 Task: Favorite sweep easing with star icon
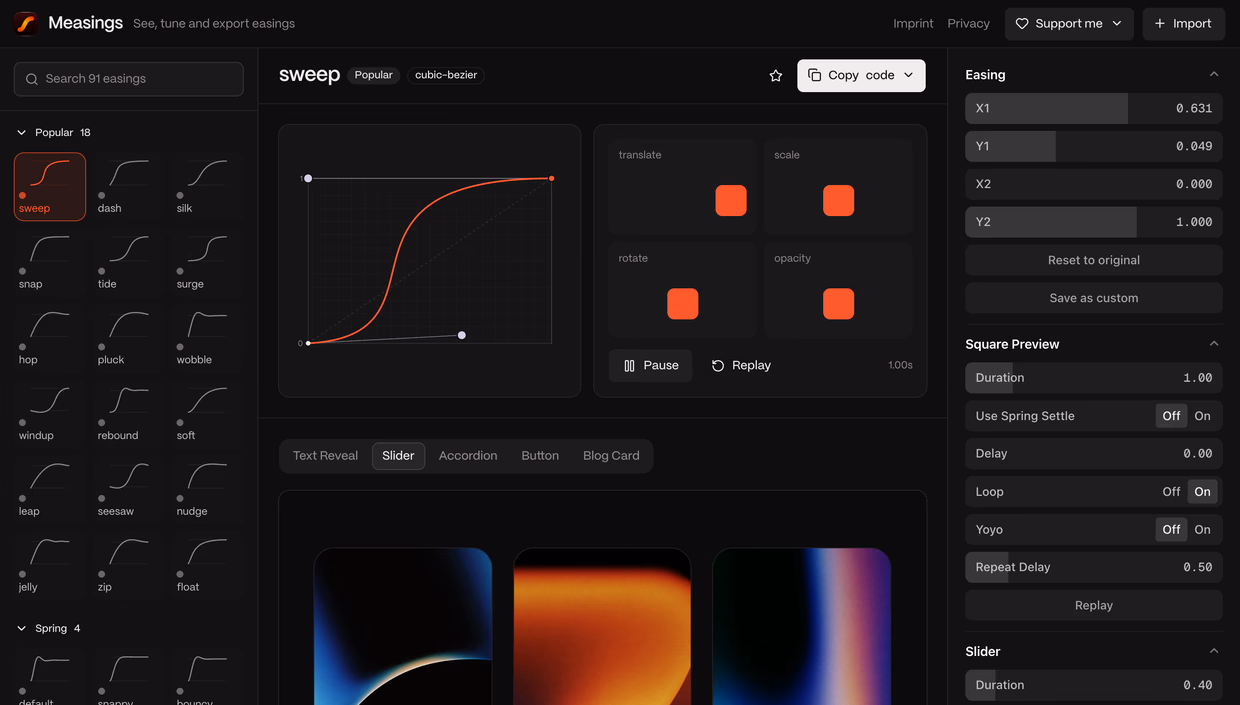[775, 75]
